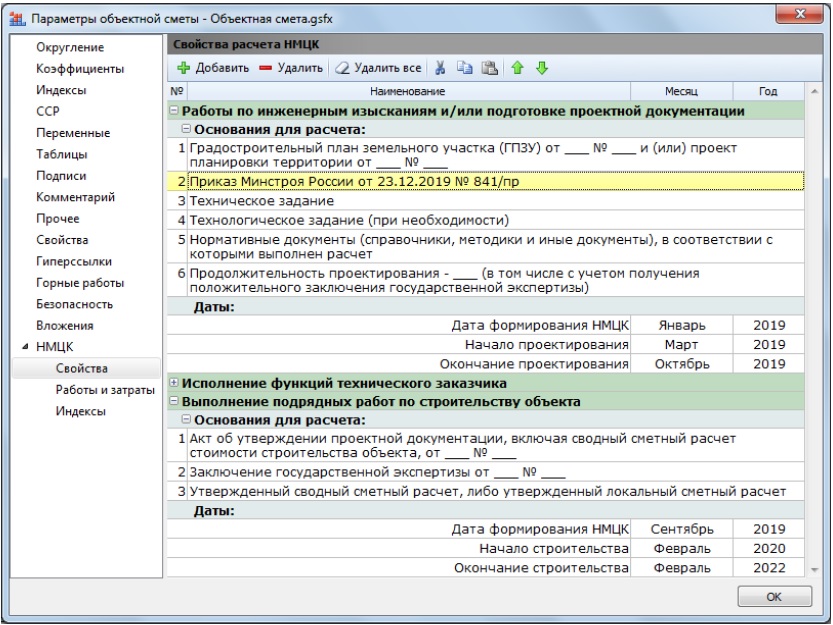The width and height of the screenshot is (833, 625).
Task: Click the Октябрь cell for Окончание проектирования
Action: pos(682,364)
